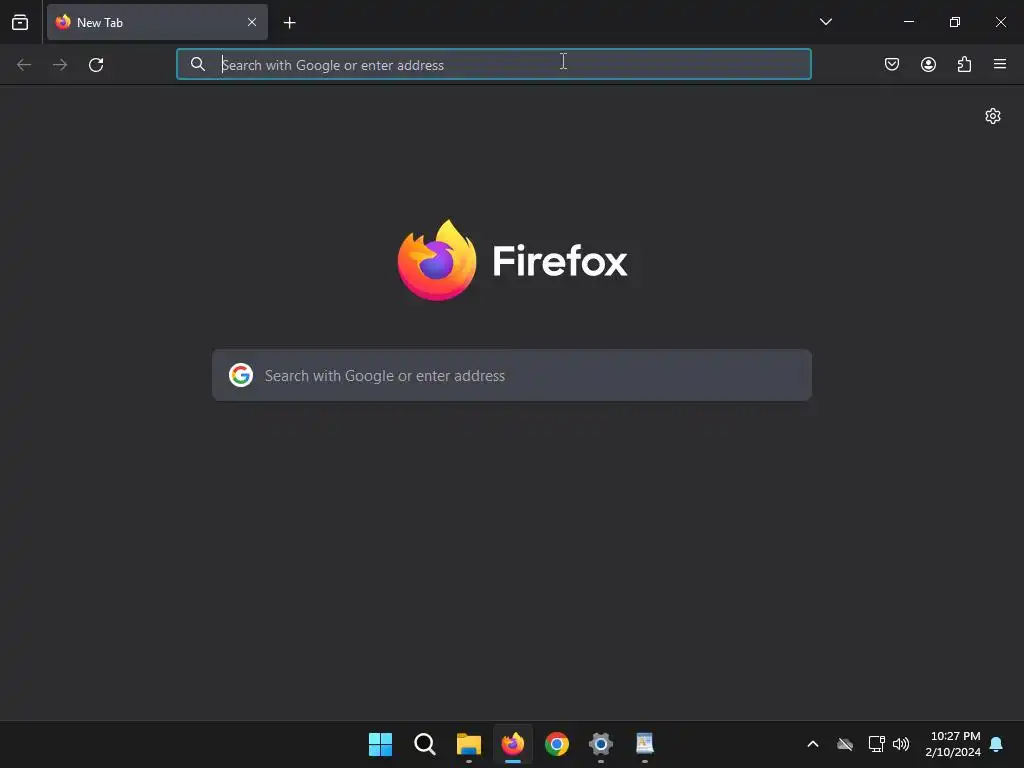Screen dimensions: 1024x768
Task: Open the notepad-like app on taskbar
Action: tap(645, 744)
